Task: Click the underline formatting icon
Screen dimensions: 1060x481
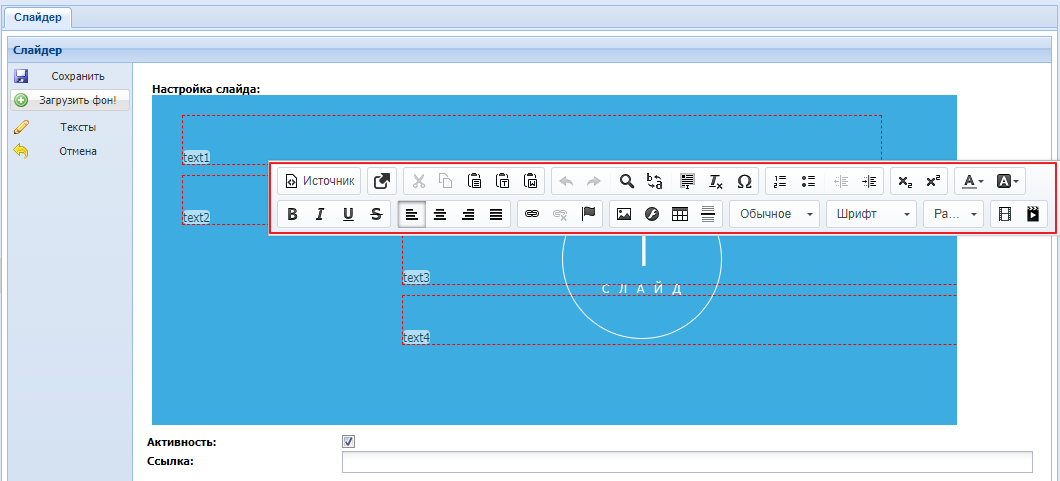Action: 348,214
